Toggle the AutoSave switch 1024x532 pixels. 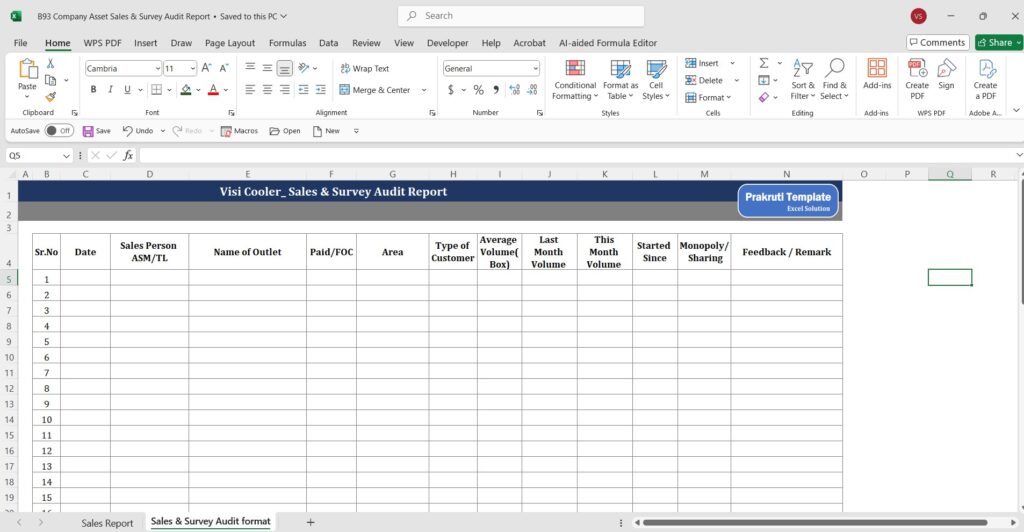(59, 131)
